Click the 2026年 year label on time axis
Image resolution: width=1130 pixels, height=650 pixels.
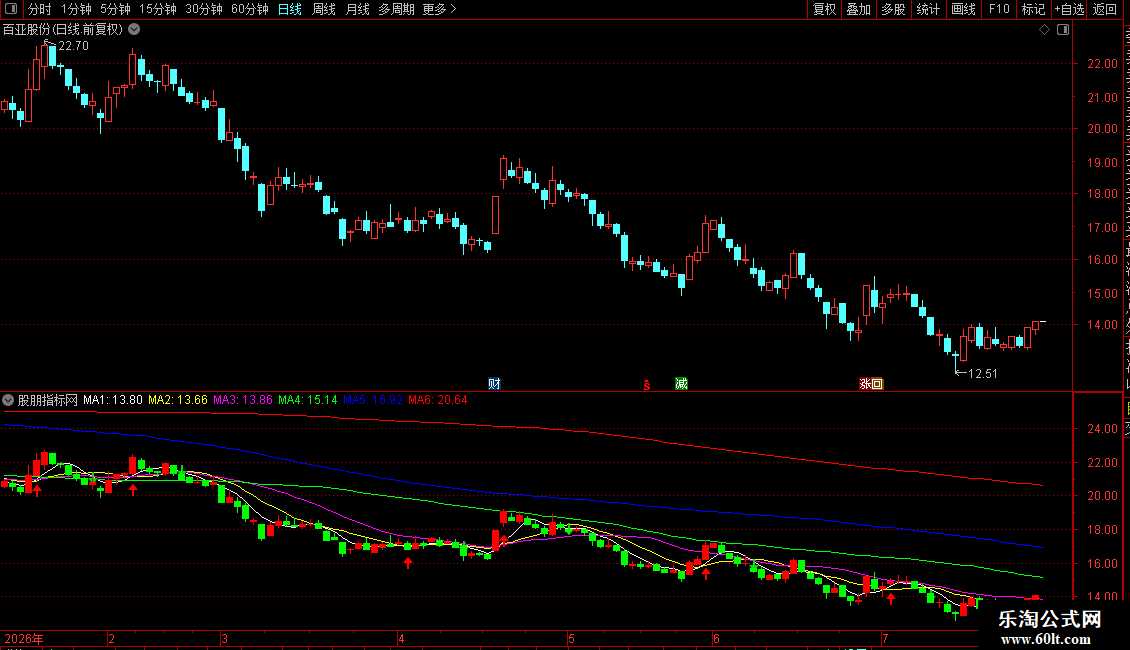tap(24, 639)
